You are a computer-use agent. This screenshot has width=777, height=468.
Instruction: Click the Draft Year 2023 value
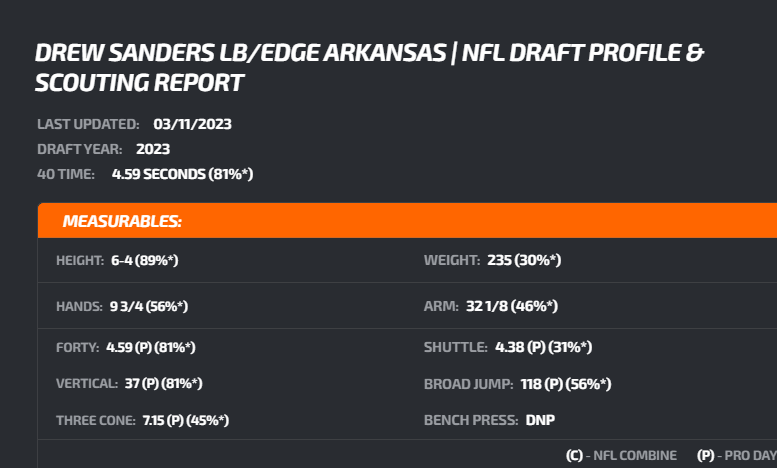pyautogui.click(x=153, y=149)
